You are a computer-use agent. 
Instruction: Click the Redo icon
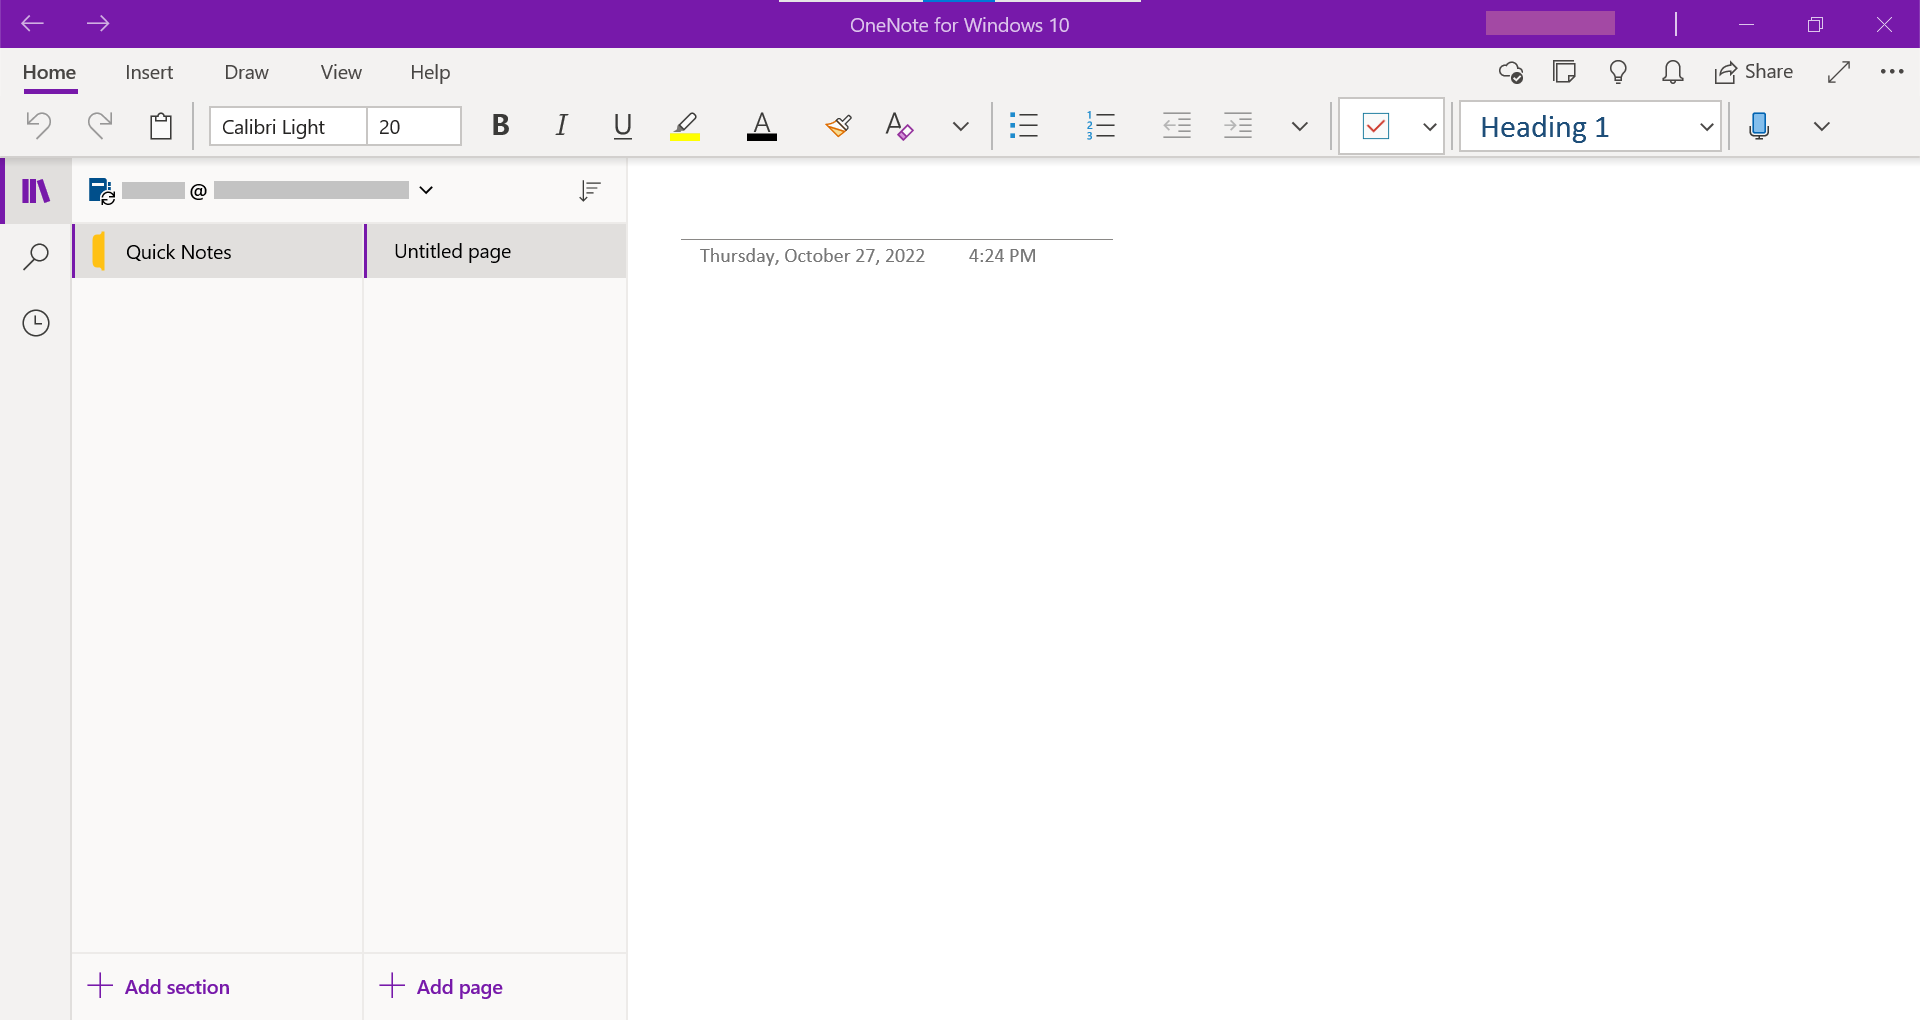(99, 126)
